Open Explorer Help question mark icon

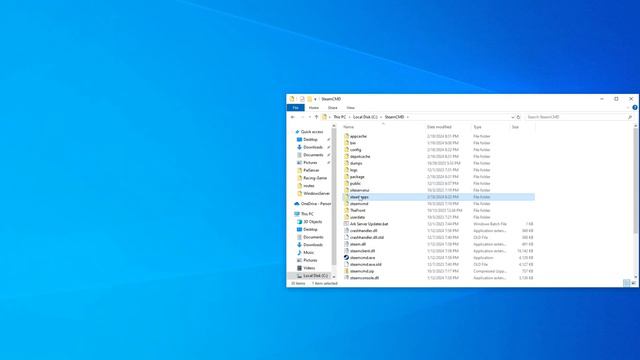pyautogui.click(x=635, y=108)
